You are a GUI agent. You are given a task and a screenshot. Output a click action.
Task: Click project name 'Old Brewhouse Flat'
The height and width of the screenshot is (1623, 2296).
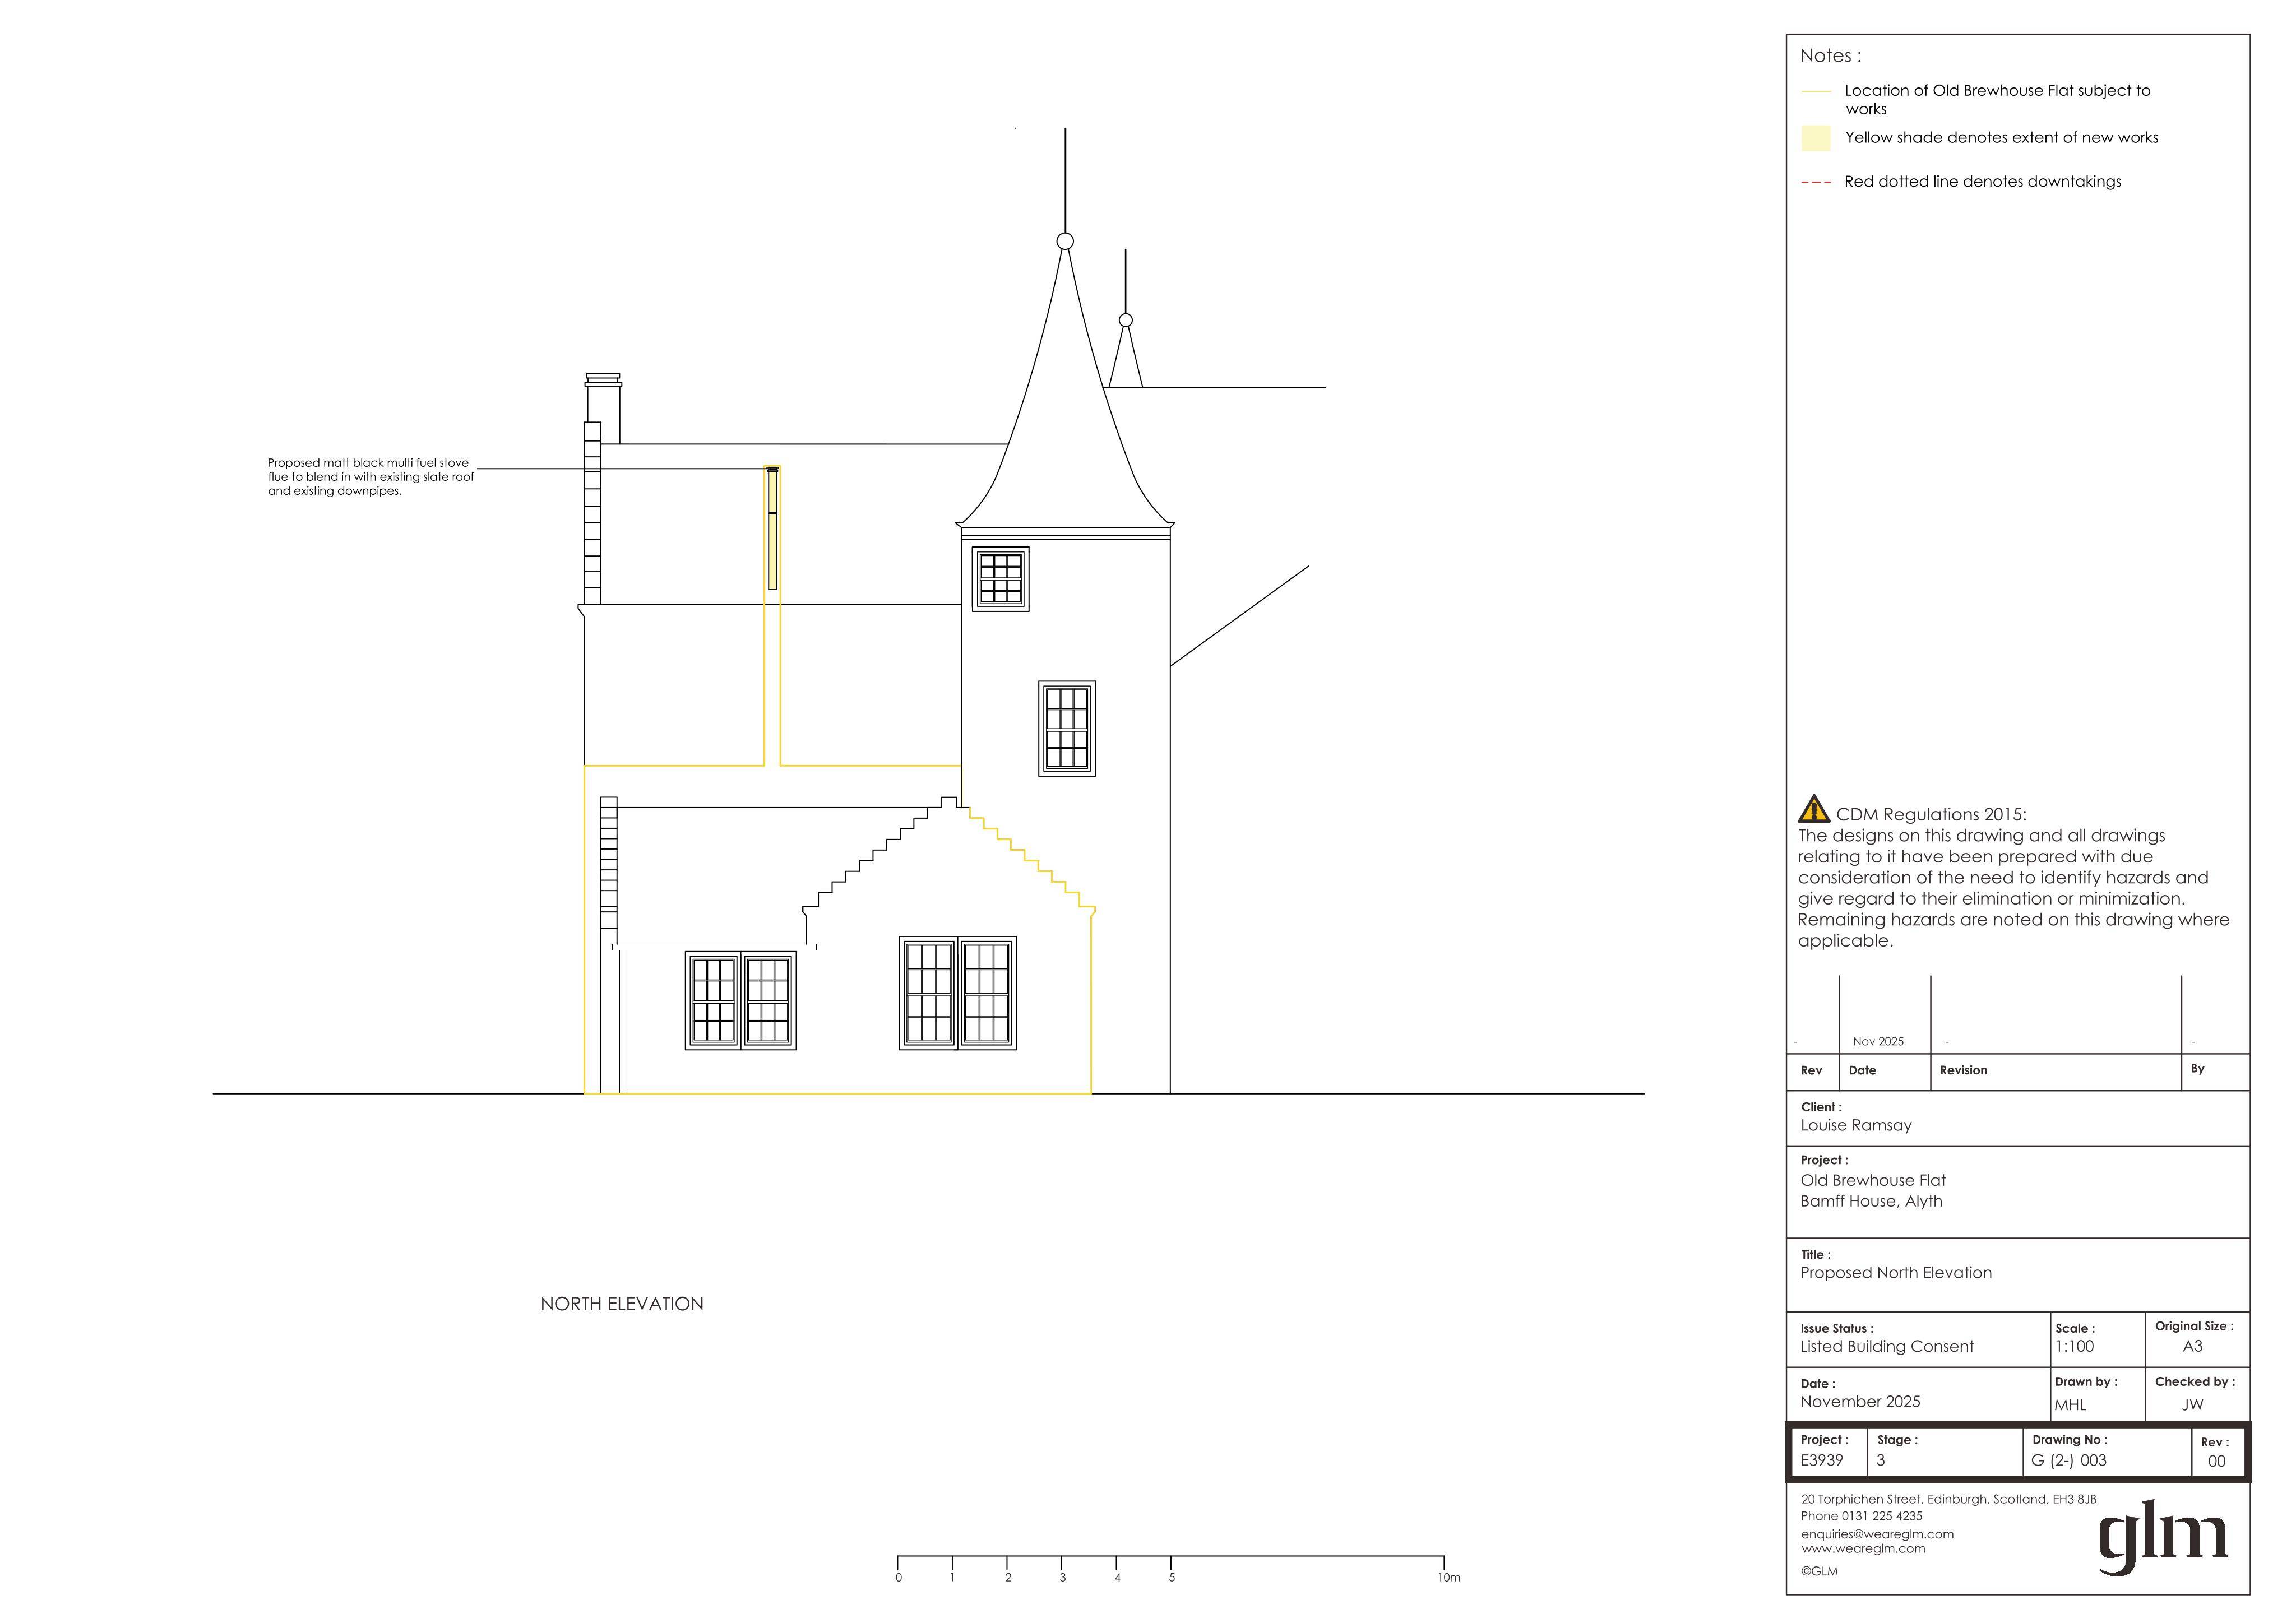click(x=1873, y=1180)
